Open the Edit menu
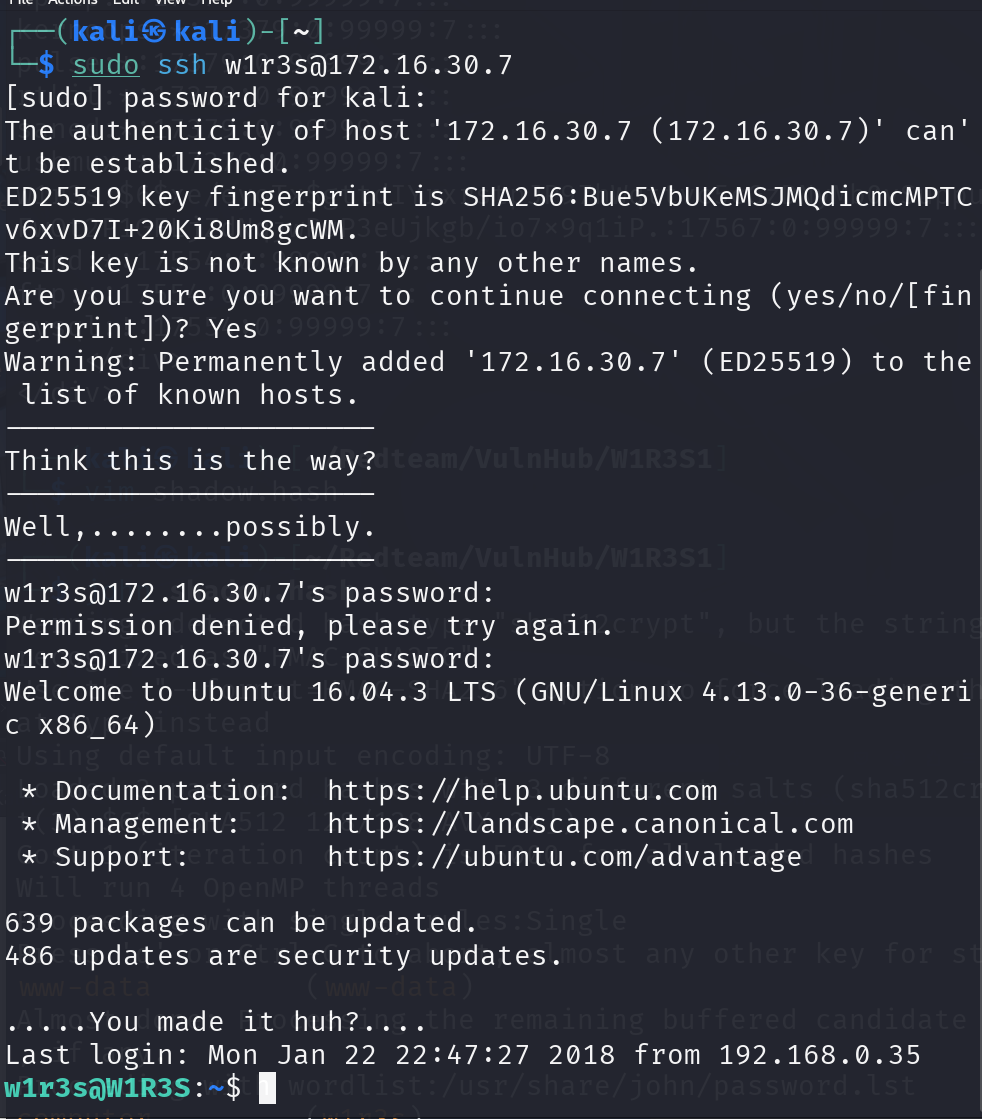 (126, 2)
